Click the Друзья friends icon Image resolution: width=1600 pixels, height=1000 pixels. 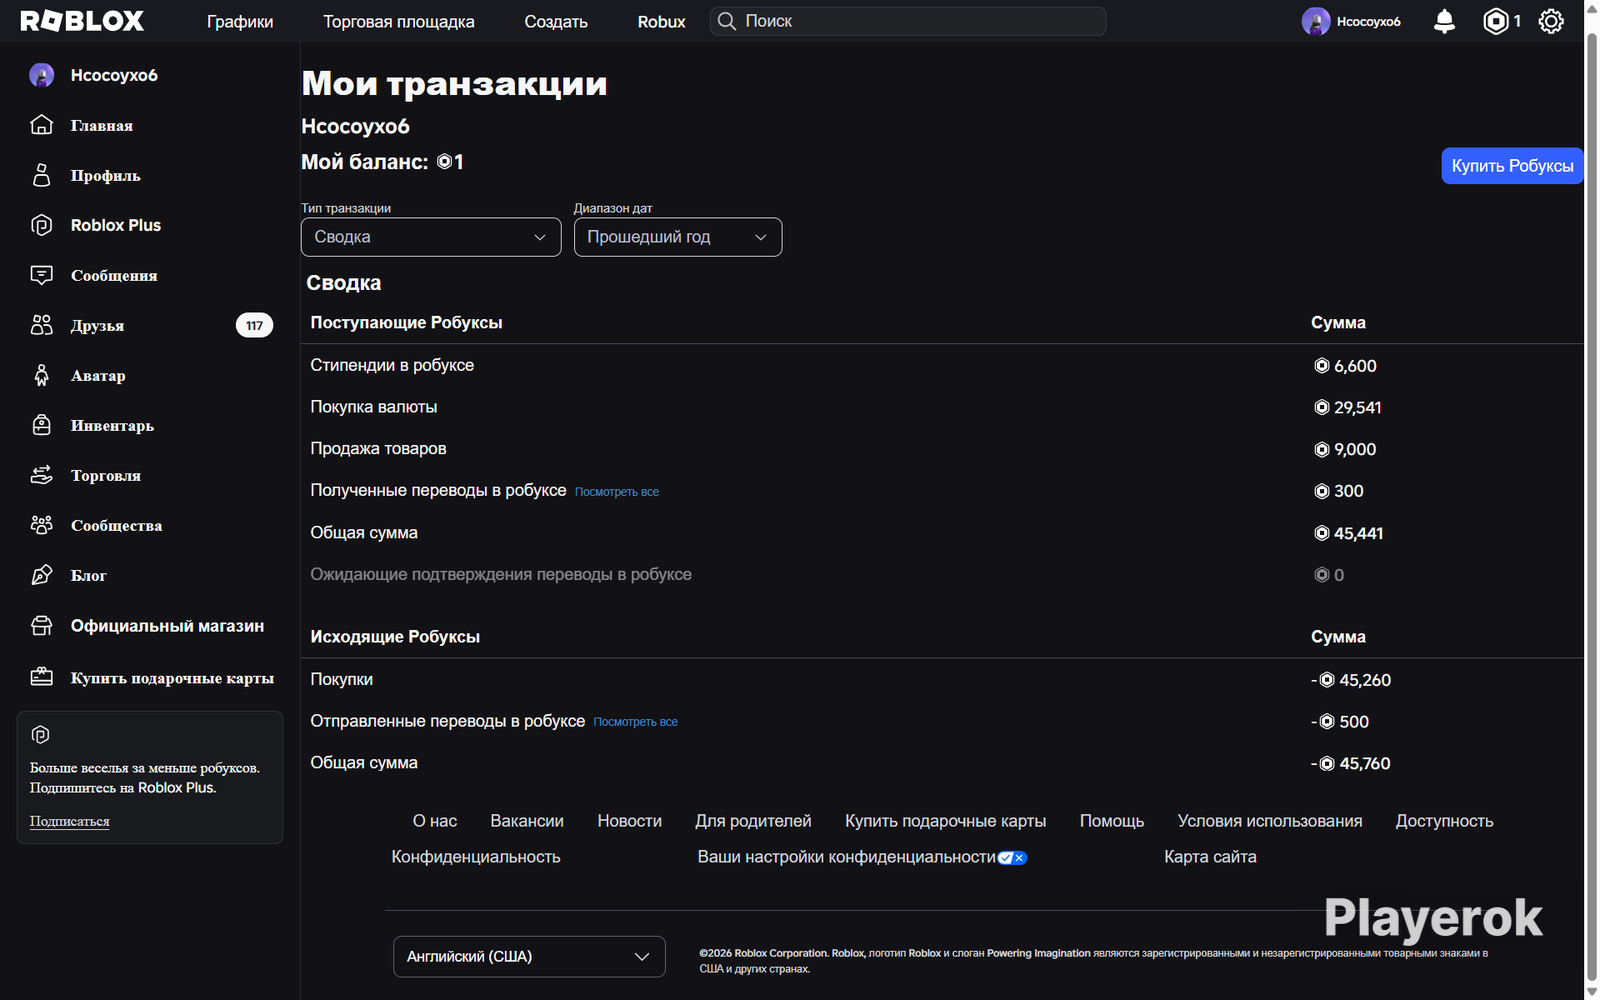click(42, 325)
